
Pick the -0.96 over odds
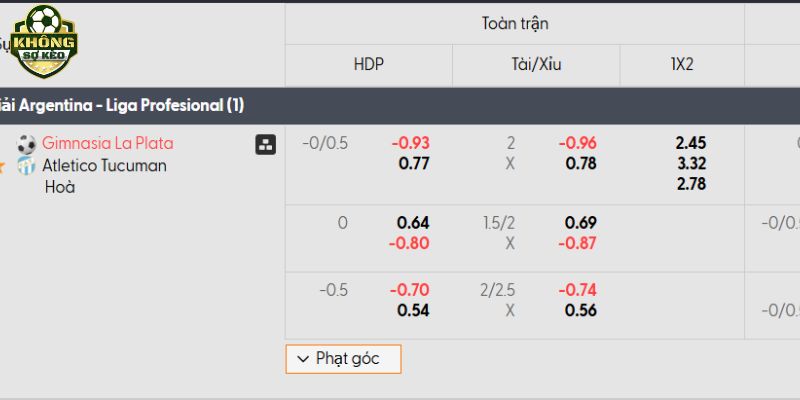pos(578,143)
